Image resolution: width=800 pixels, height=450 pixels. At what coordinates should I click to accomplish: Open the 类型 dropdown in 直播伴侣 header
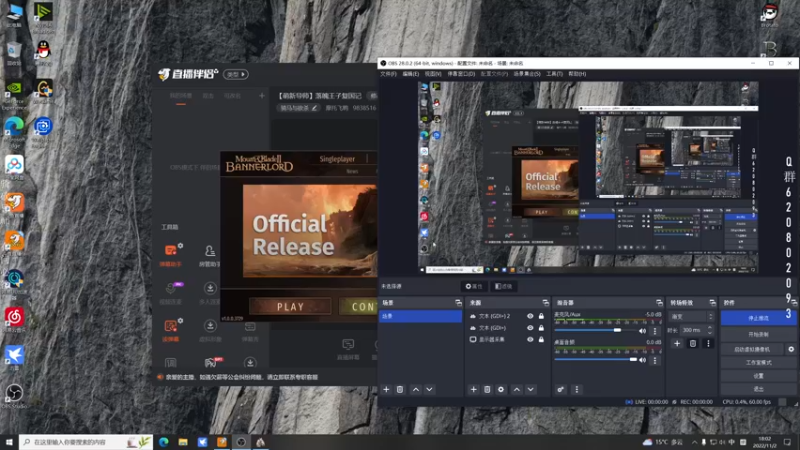[236, 74]
